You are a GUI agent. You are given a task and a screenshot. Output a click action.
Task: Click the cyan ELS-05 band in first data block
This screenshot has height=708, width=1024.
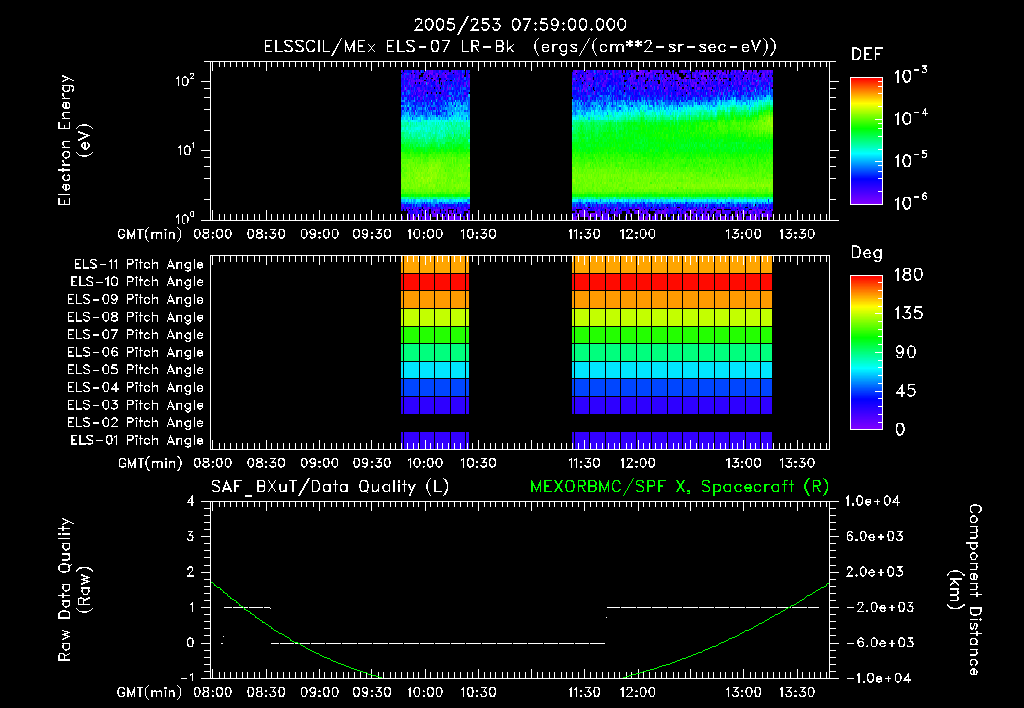pos(435,370)
